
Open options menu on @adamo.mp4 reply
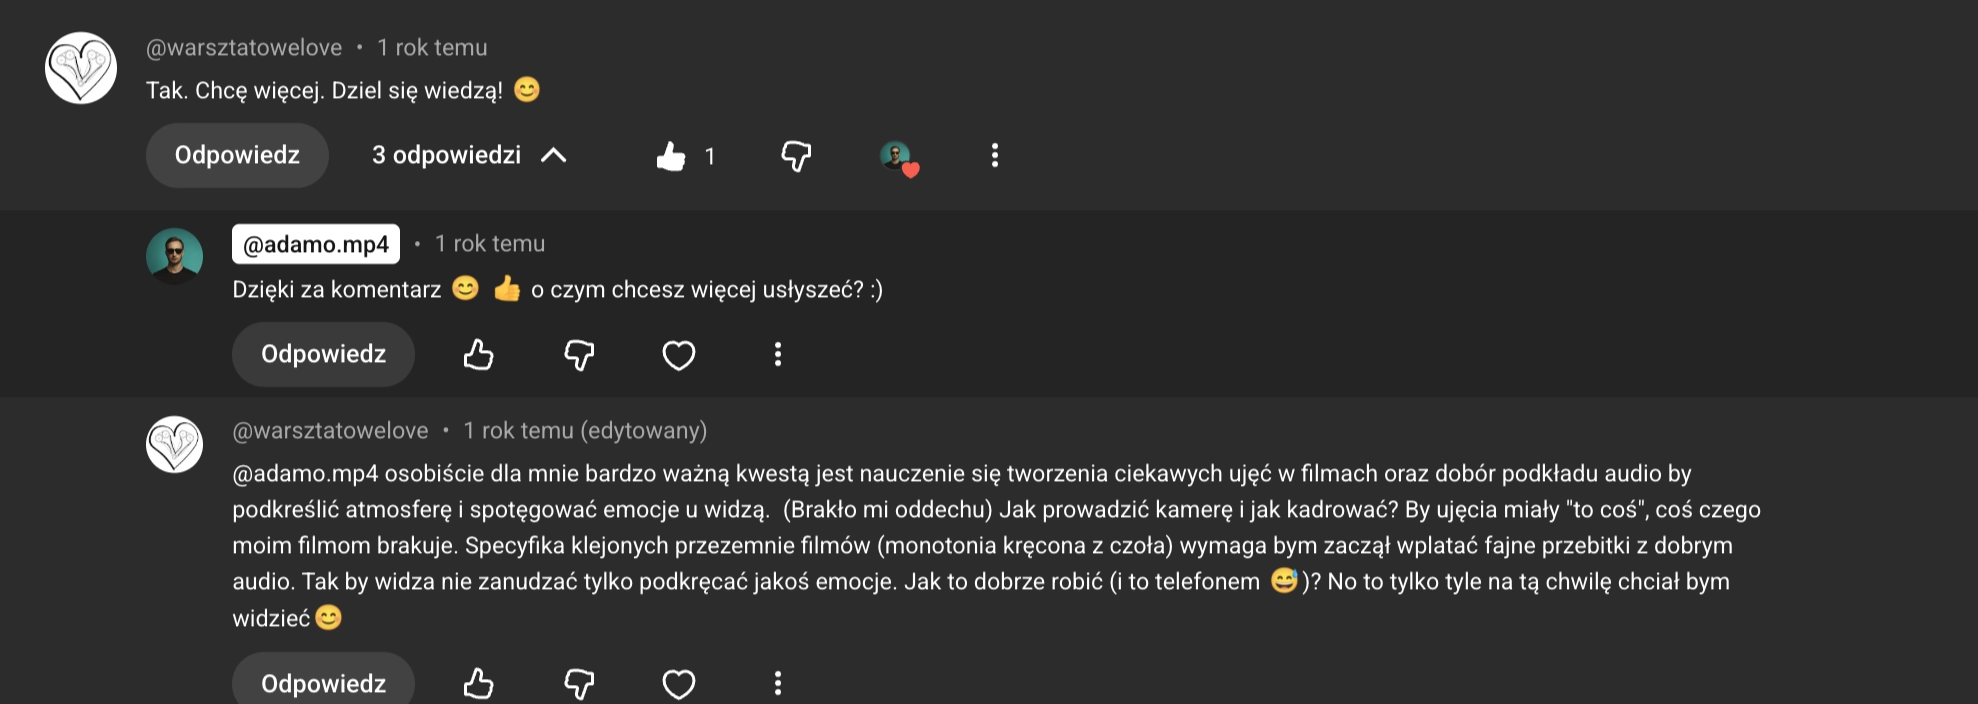(778, 355)
